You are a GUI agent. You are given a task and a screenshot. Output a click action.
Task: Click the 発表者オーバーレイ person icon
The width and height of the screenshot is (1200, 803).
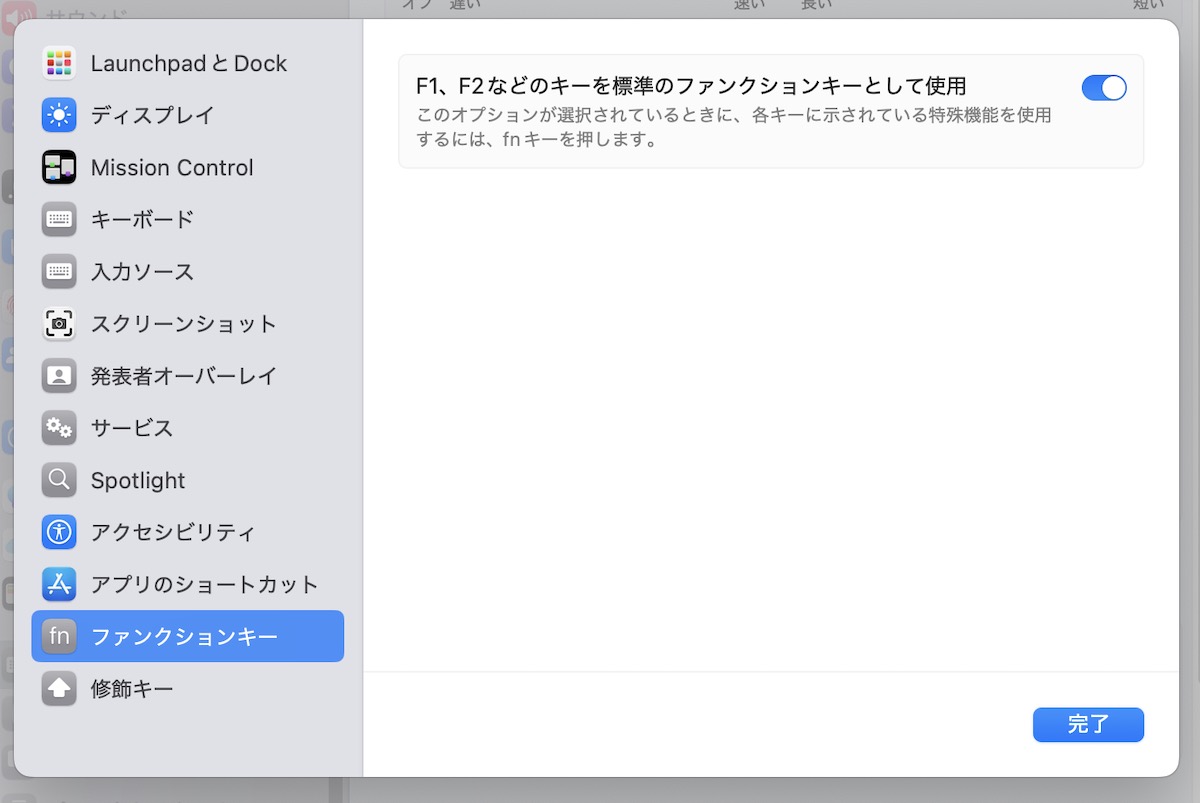[59, 376]
